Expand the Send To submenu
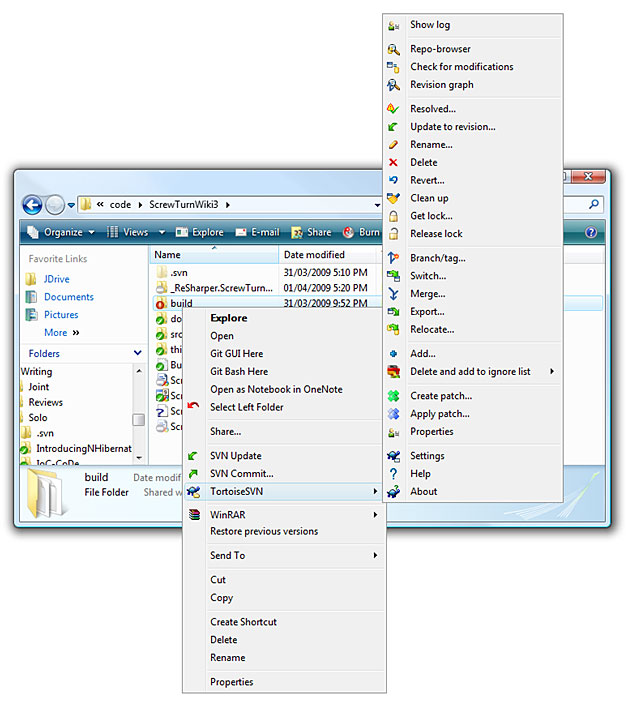Image resolution: width=628 pixels, height=710 pixels. tap(375, 556)
